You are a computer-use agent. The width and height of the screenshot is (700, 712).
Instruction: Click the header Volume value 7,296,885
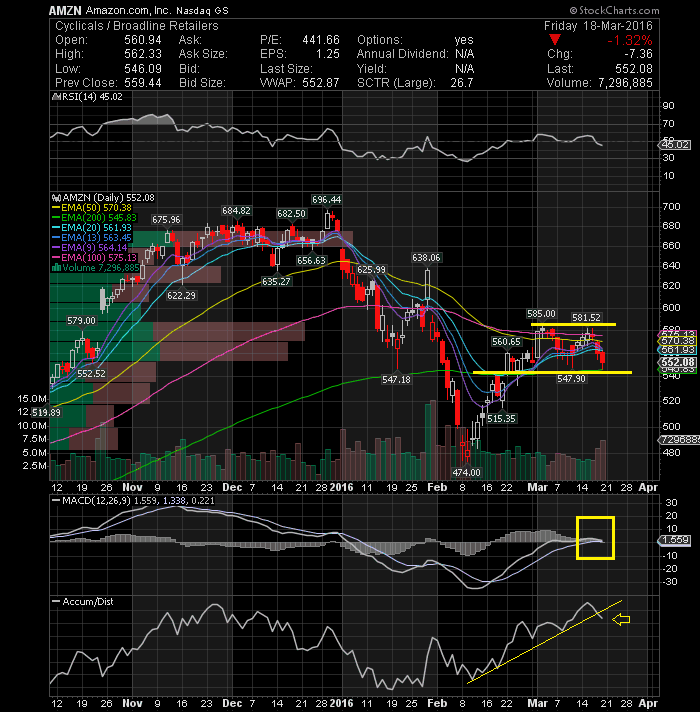point(625,83)
